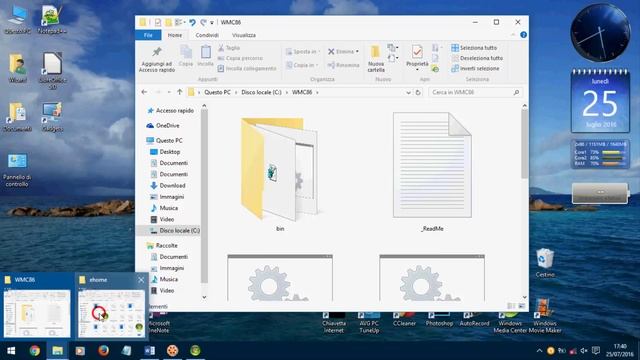The height and width of the screenshot is (360, 640).
Task: Open Cestino on the desktop
Action: [x=545, y=263]
